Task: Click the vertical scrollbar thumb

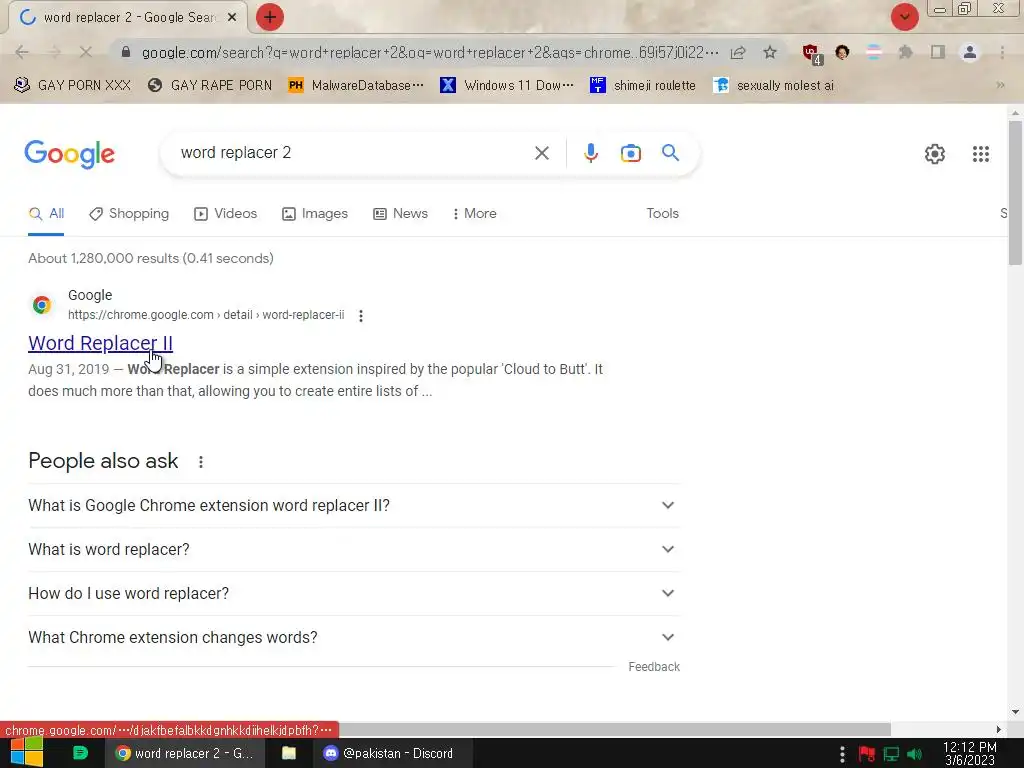Action: [x=1015, y=193]
